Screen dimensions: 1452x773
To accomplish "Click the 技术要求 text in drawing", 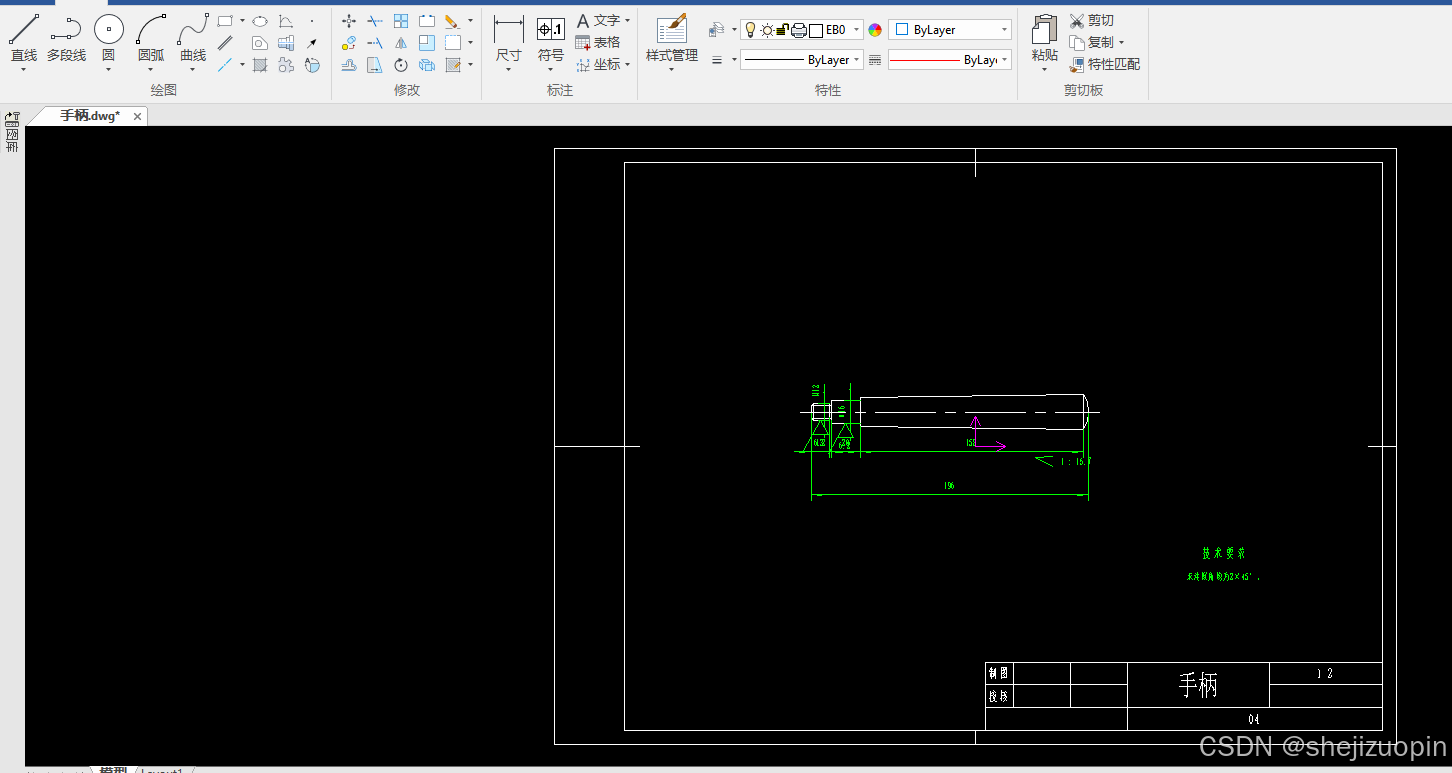I will [1223, 553].
